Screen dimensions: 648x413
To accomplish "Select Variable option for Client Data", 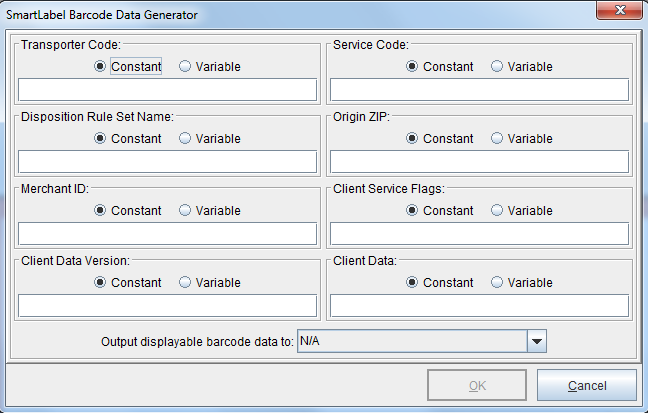I will pos(498,283).
